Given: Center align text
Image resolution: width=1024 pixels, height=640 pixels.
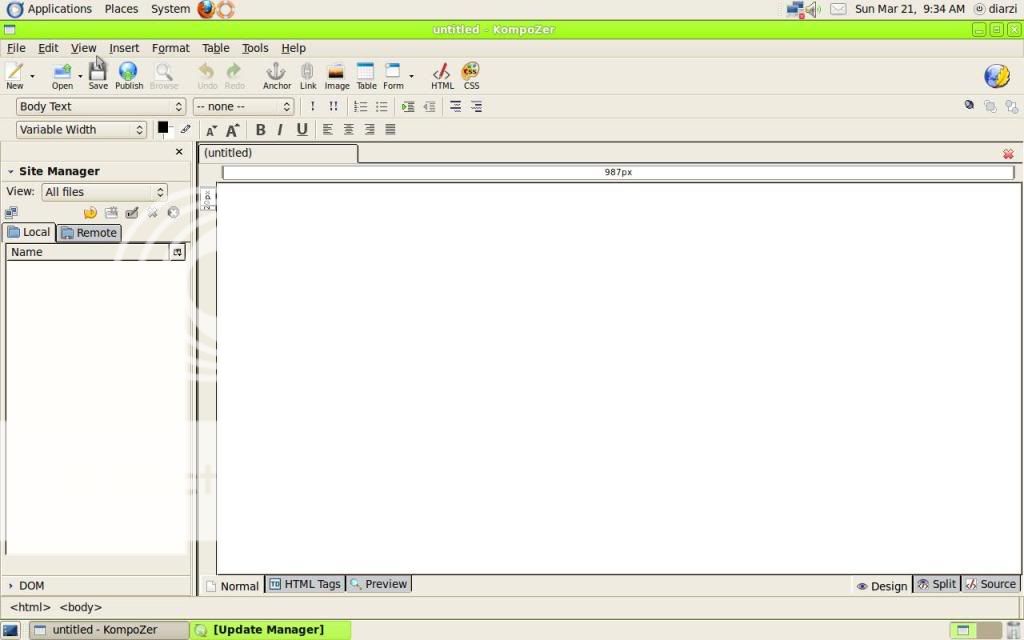Looking at the screenshot, I should point(349,129).
